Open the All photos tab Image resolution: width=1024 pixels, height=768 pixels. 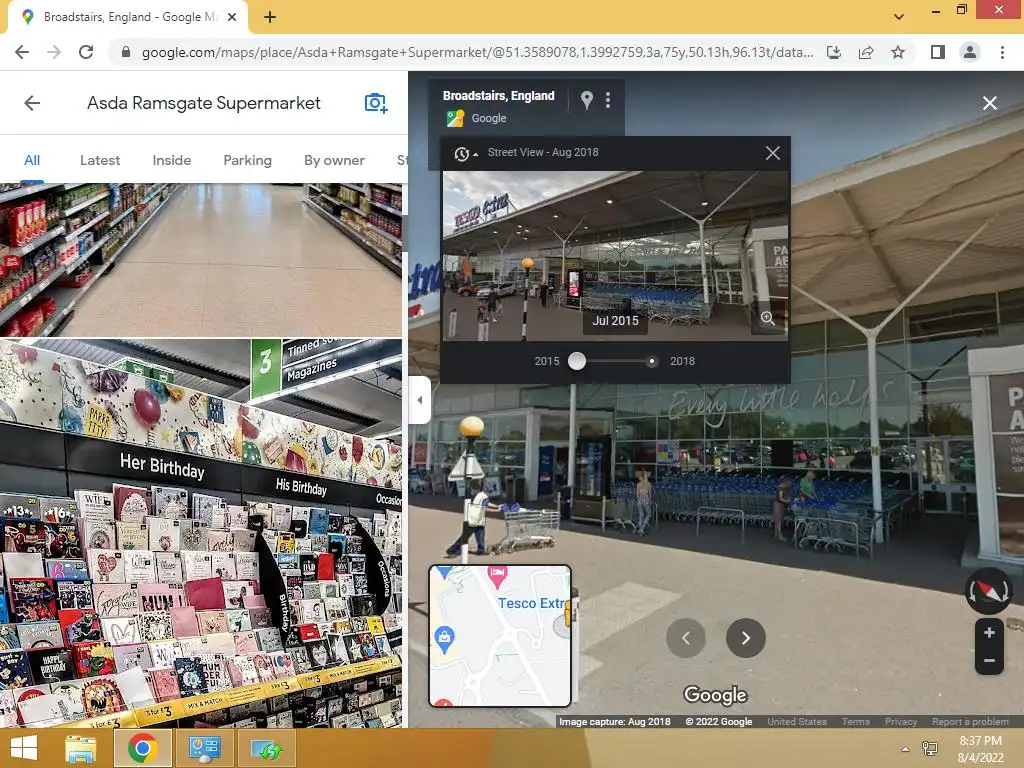click(32, 160)
